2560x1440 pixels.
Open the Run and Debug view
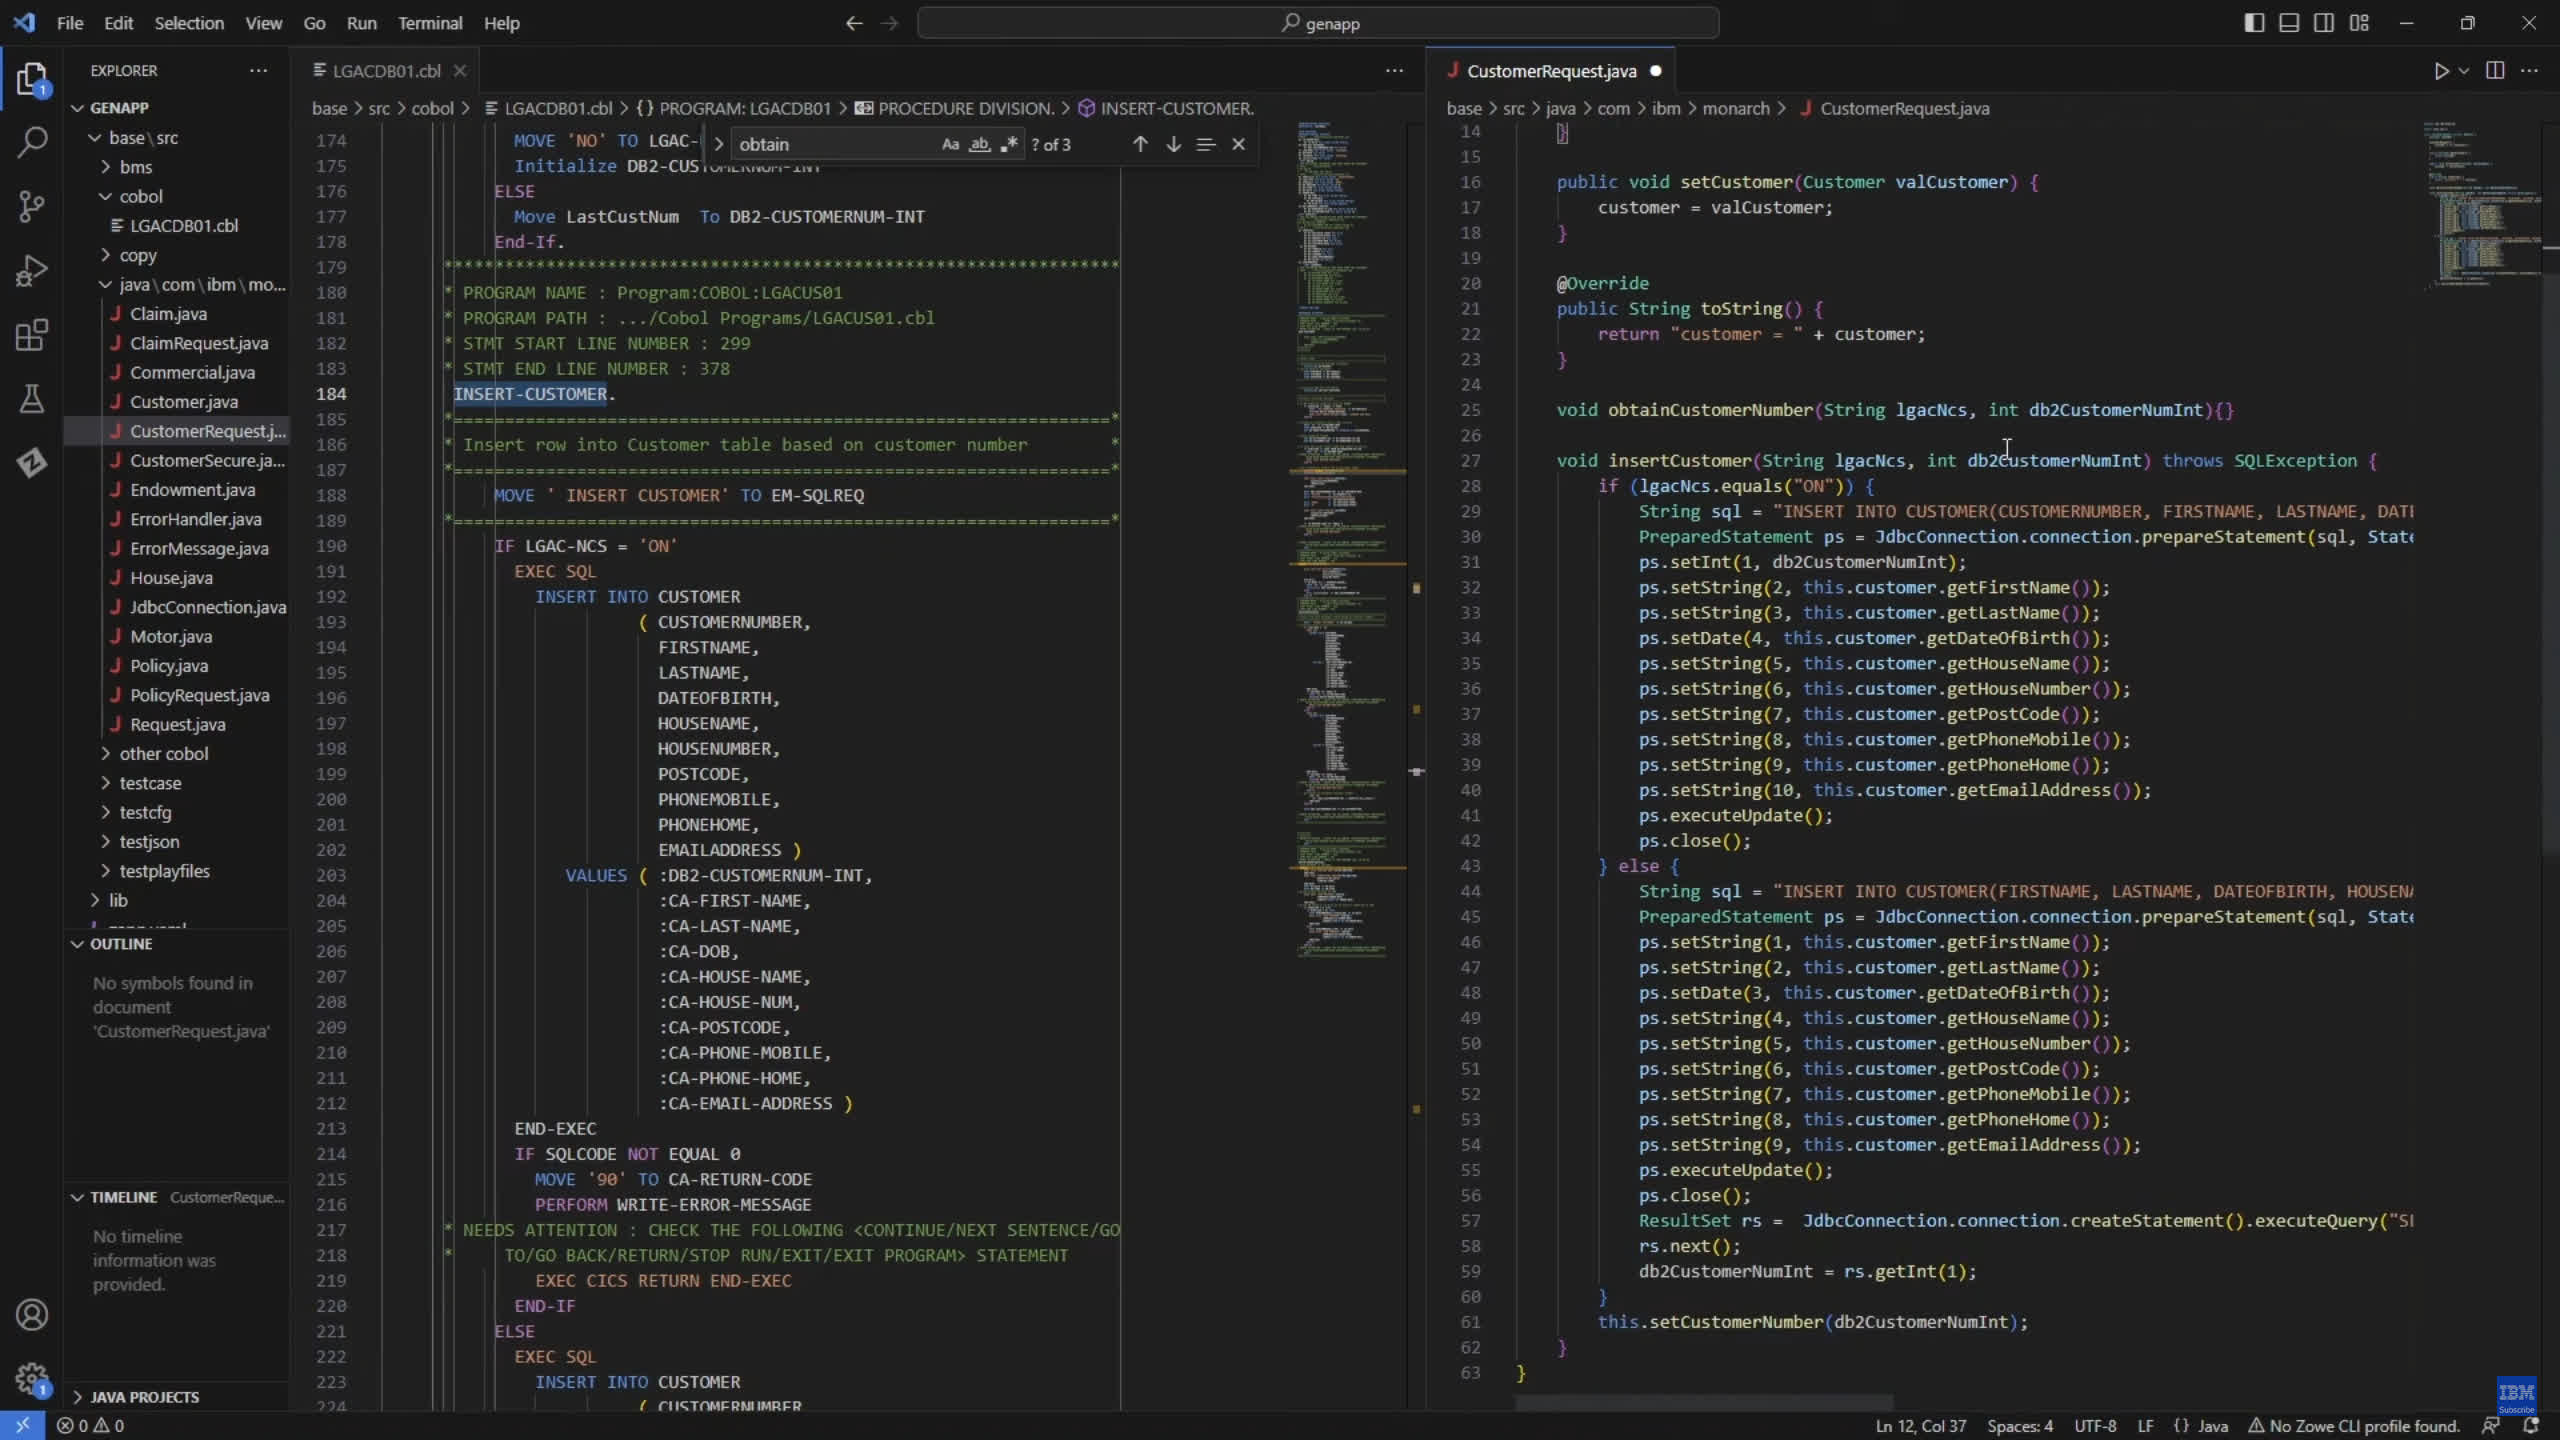[32, 271]
